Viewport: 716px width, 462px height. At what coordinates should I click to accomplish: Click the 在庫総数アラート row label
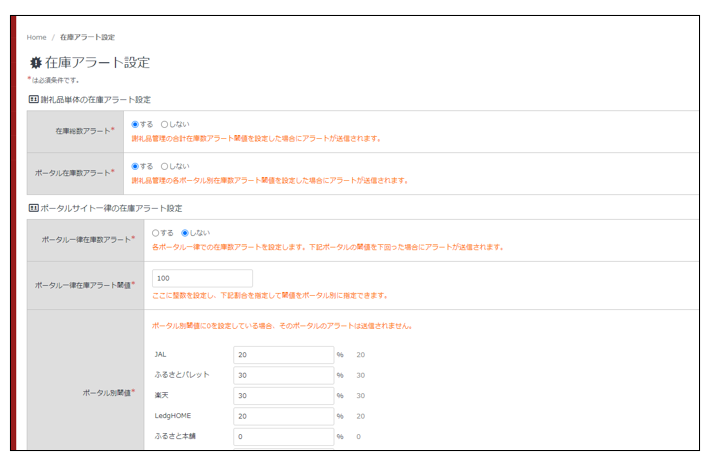click(x=83, y=131)
